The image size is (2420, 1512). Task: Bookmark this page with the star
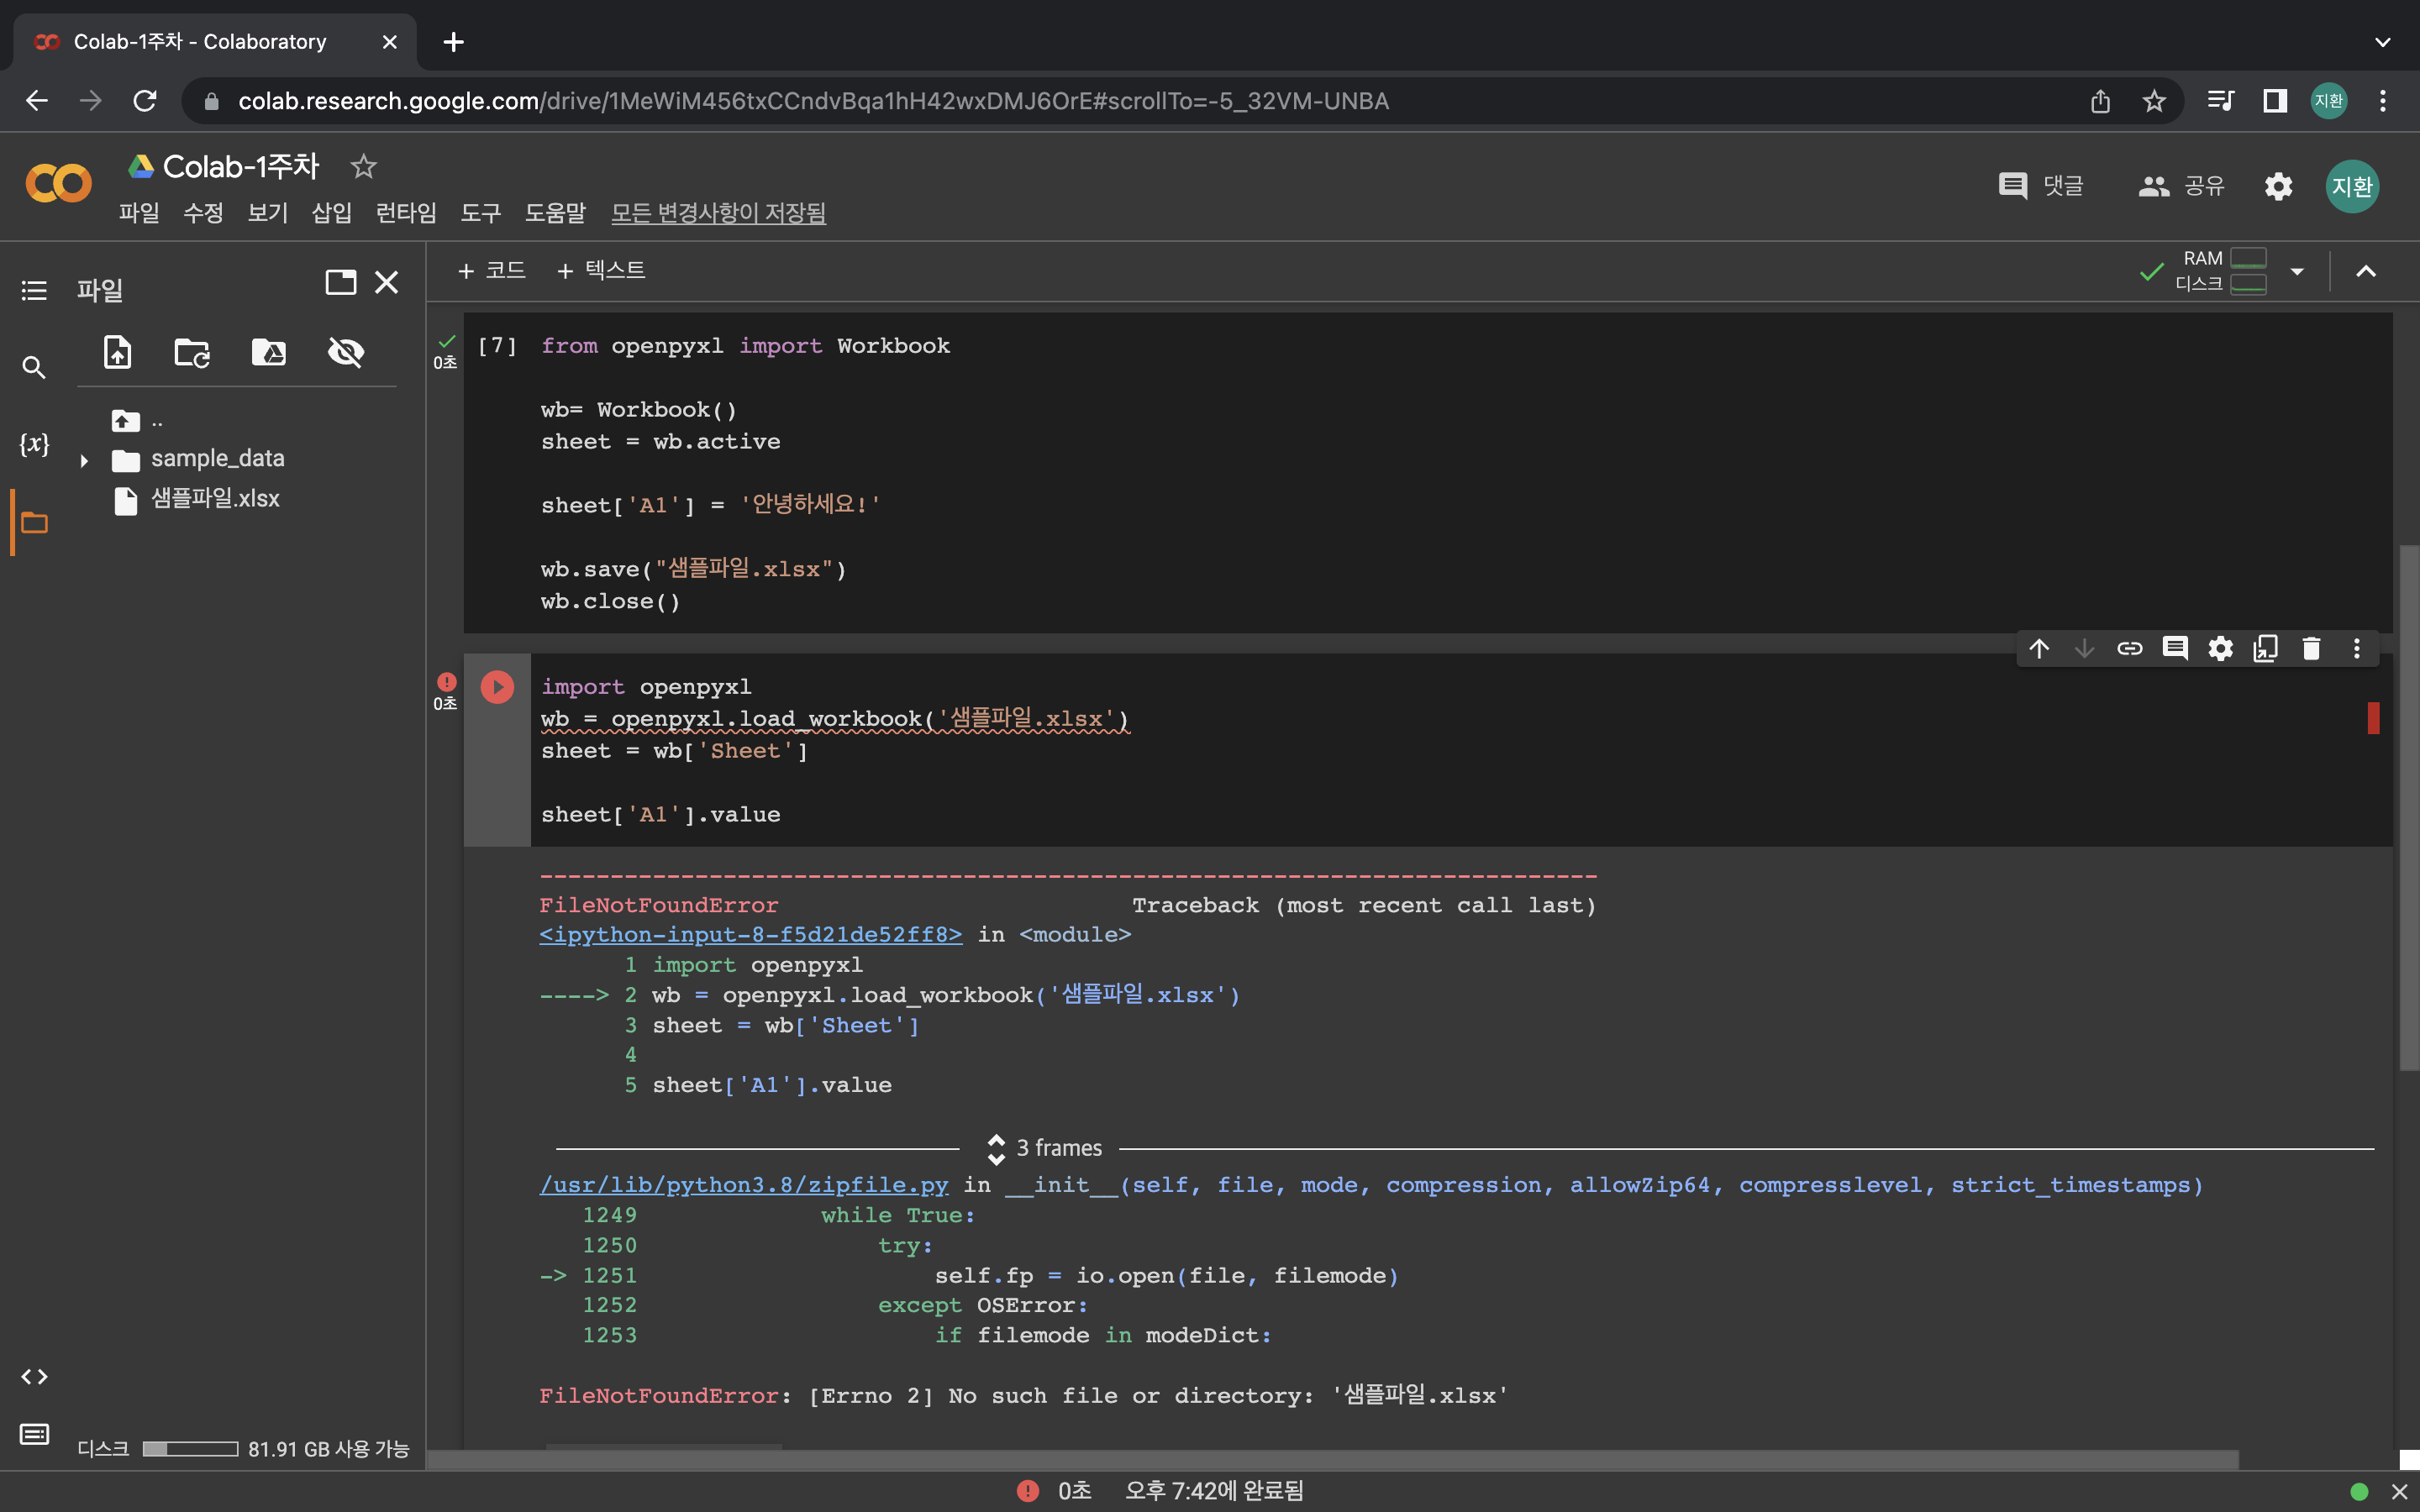[2154, 101]
